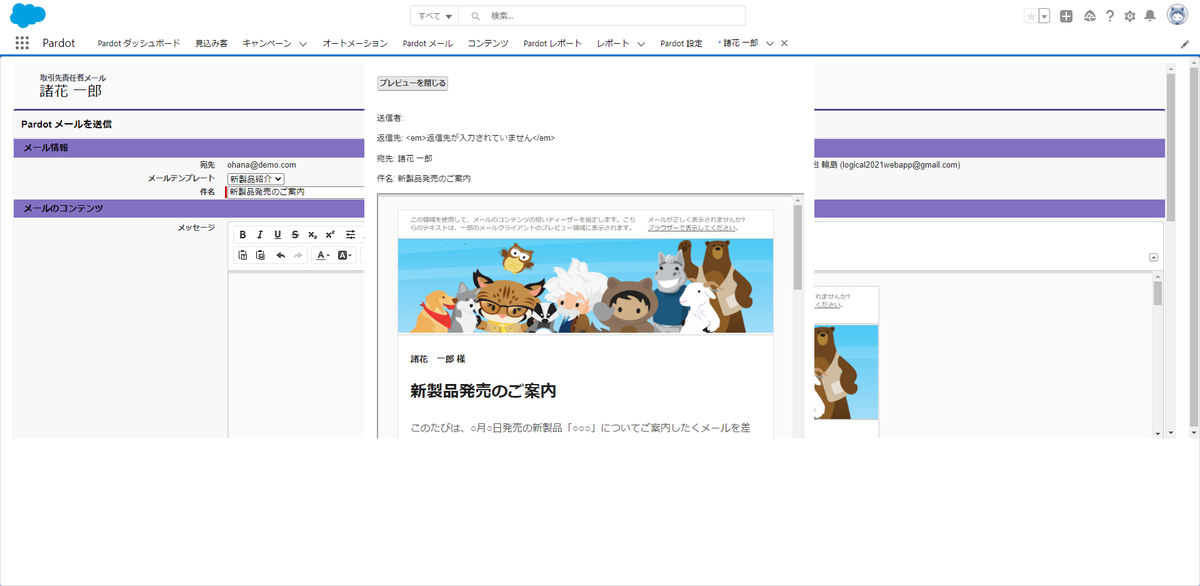
Task: Click the Salesforce cloud logo
Action: pyautogui.click(x=28, y=15)
